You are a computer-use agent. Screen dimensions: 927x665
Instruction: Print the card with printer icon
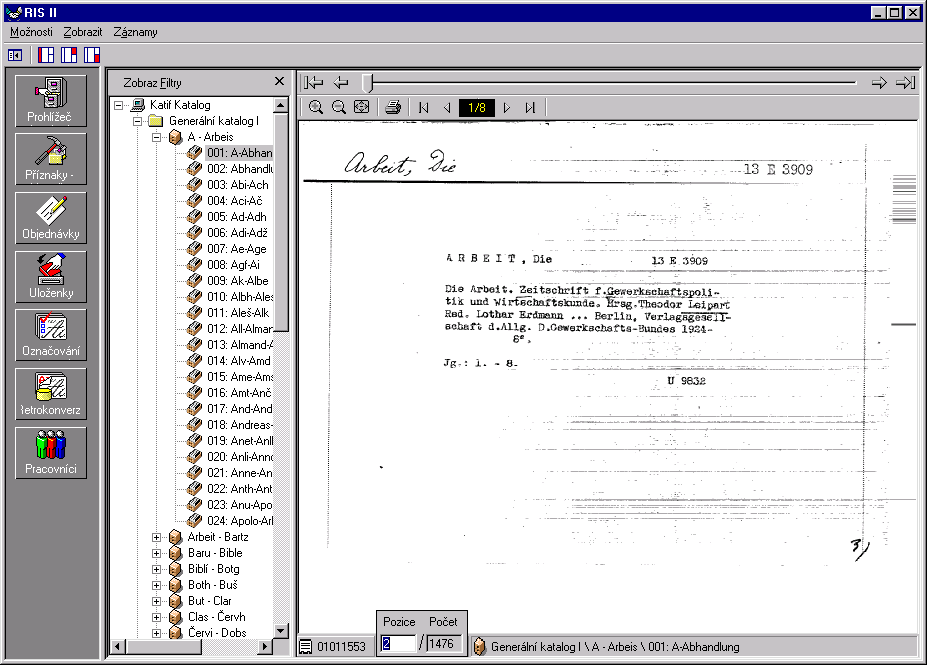click(x=394, y=107)
